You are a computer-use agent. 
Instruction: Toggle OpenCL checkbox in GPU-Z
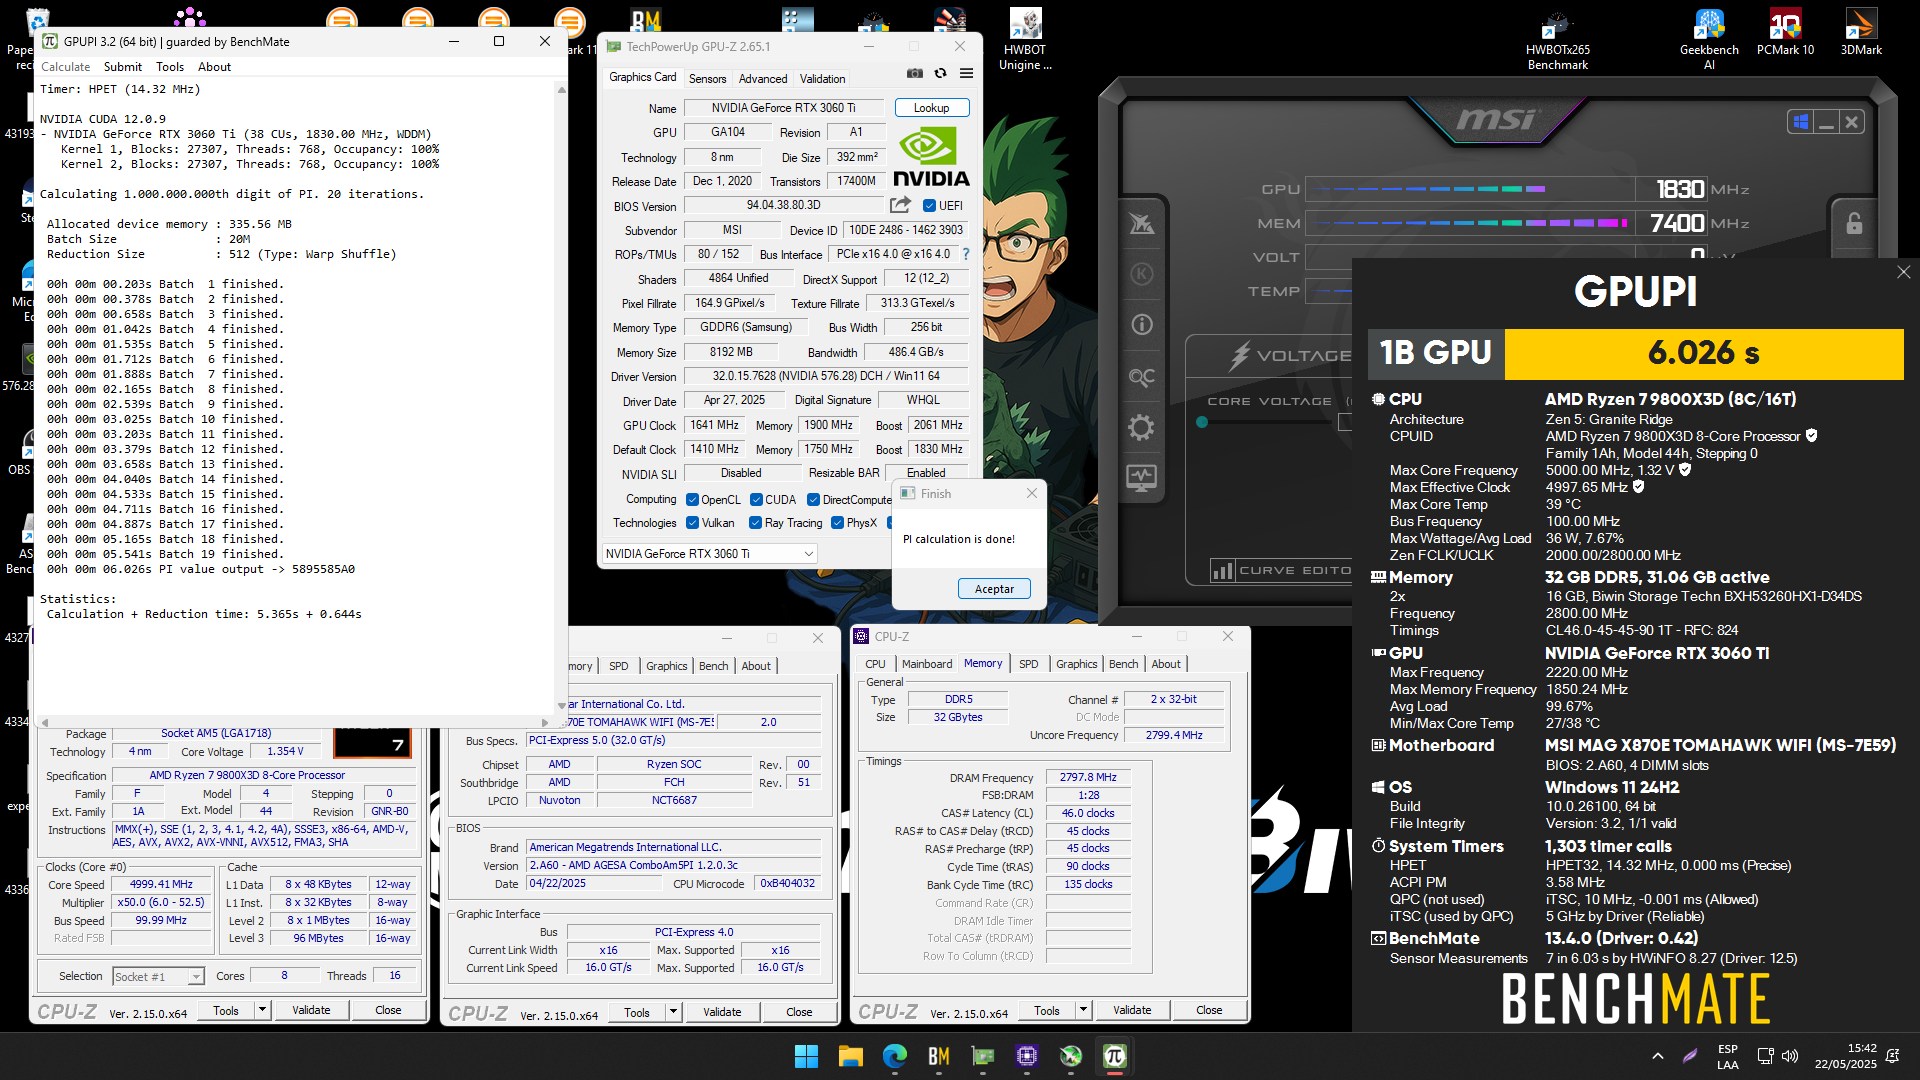[692, 500]
